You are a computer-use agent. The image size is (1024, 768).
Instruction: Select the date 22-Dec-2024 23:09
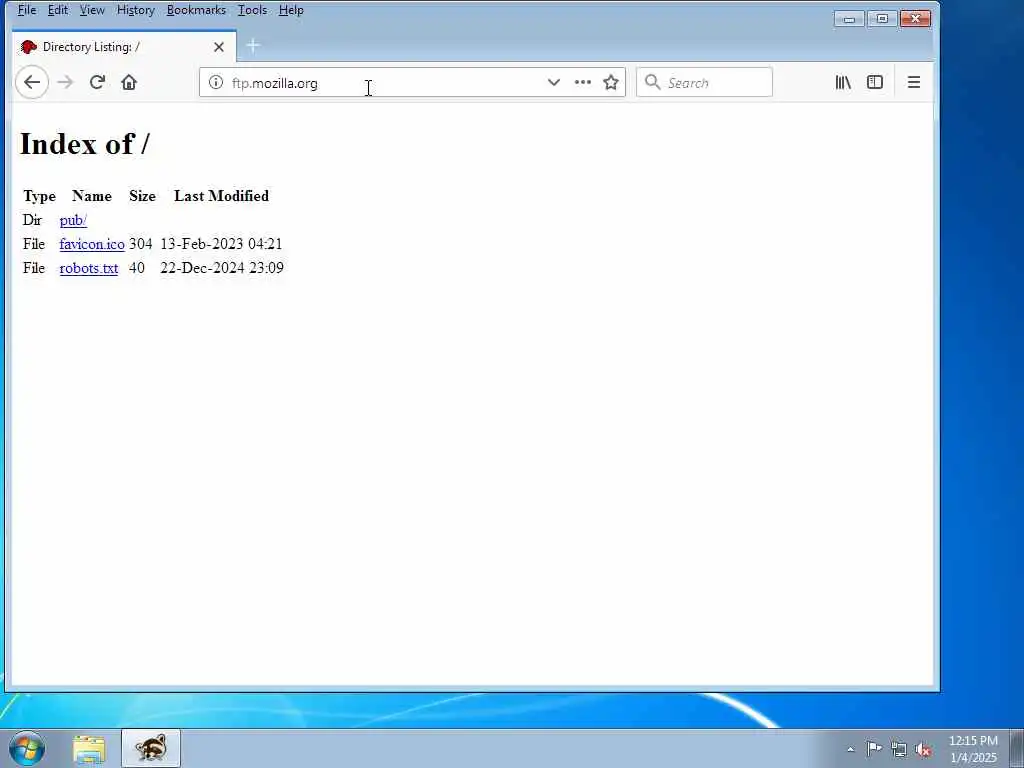222,268
